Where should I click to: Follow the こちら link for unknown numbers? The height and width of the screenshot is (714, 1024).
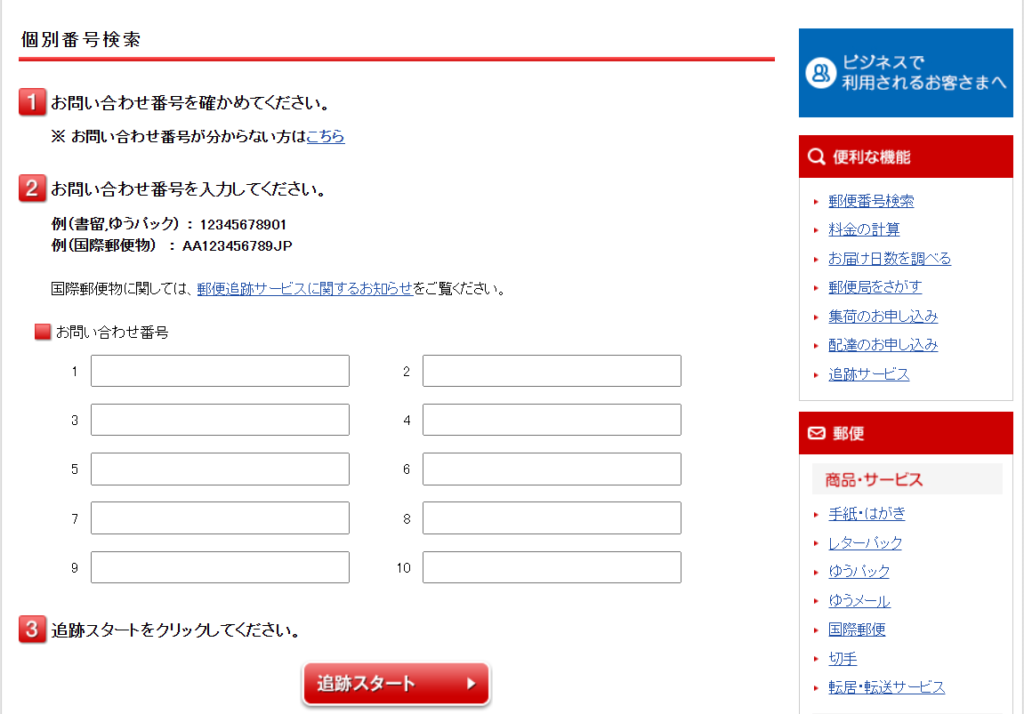(x=325, y=137)
